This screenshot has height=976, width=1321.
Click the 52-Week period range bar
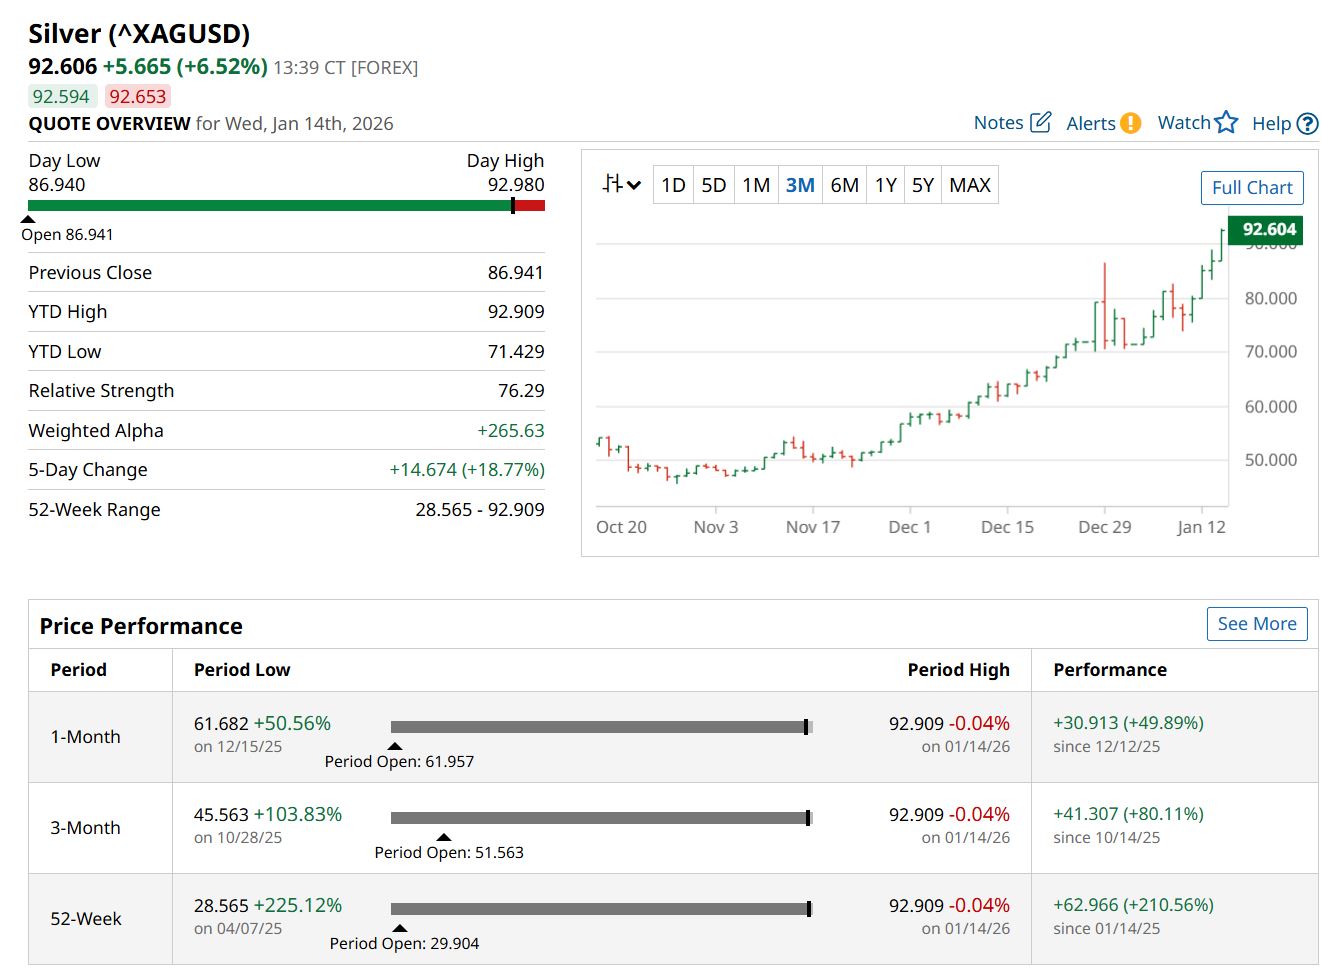click(x=602, y=909)
